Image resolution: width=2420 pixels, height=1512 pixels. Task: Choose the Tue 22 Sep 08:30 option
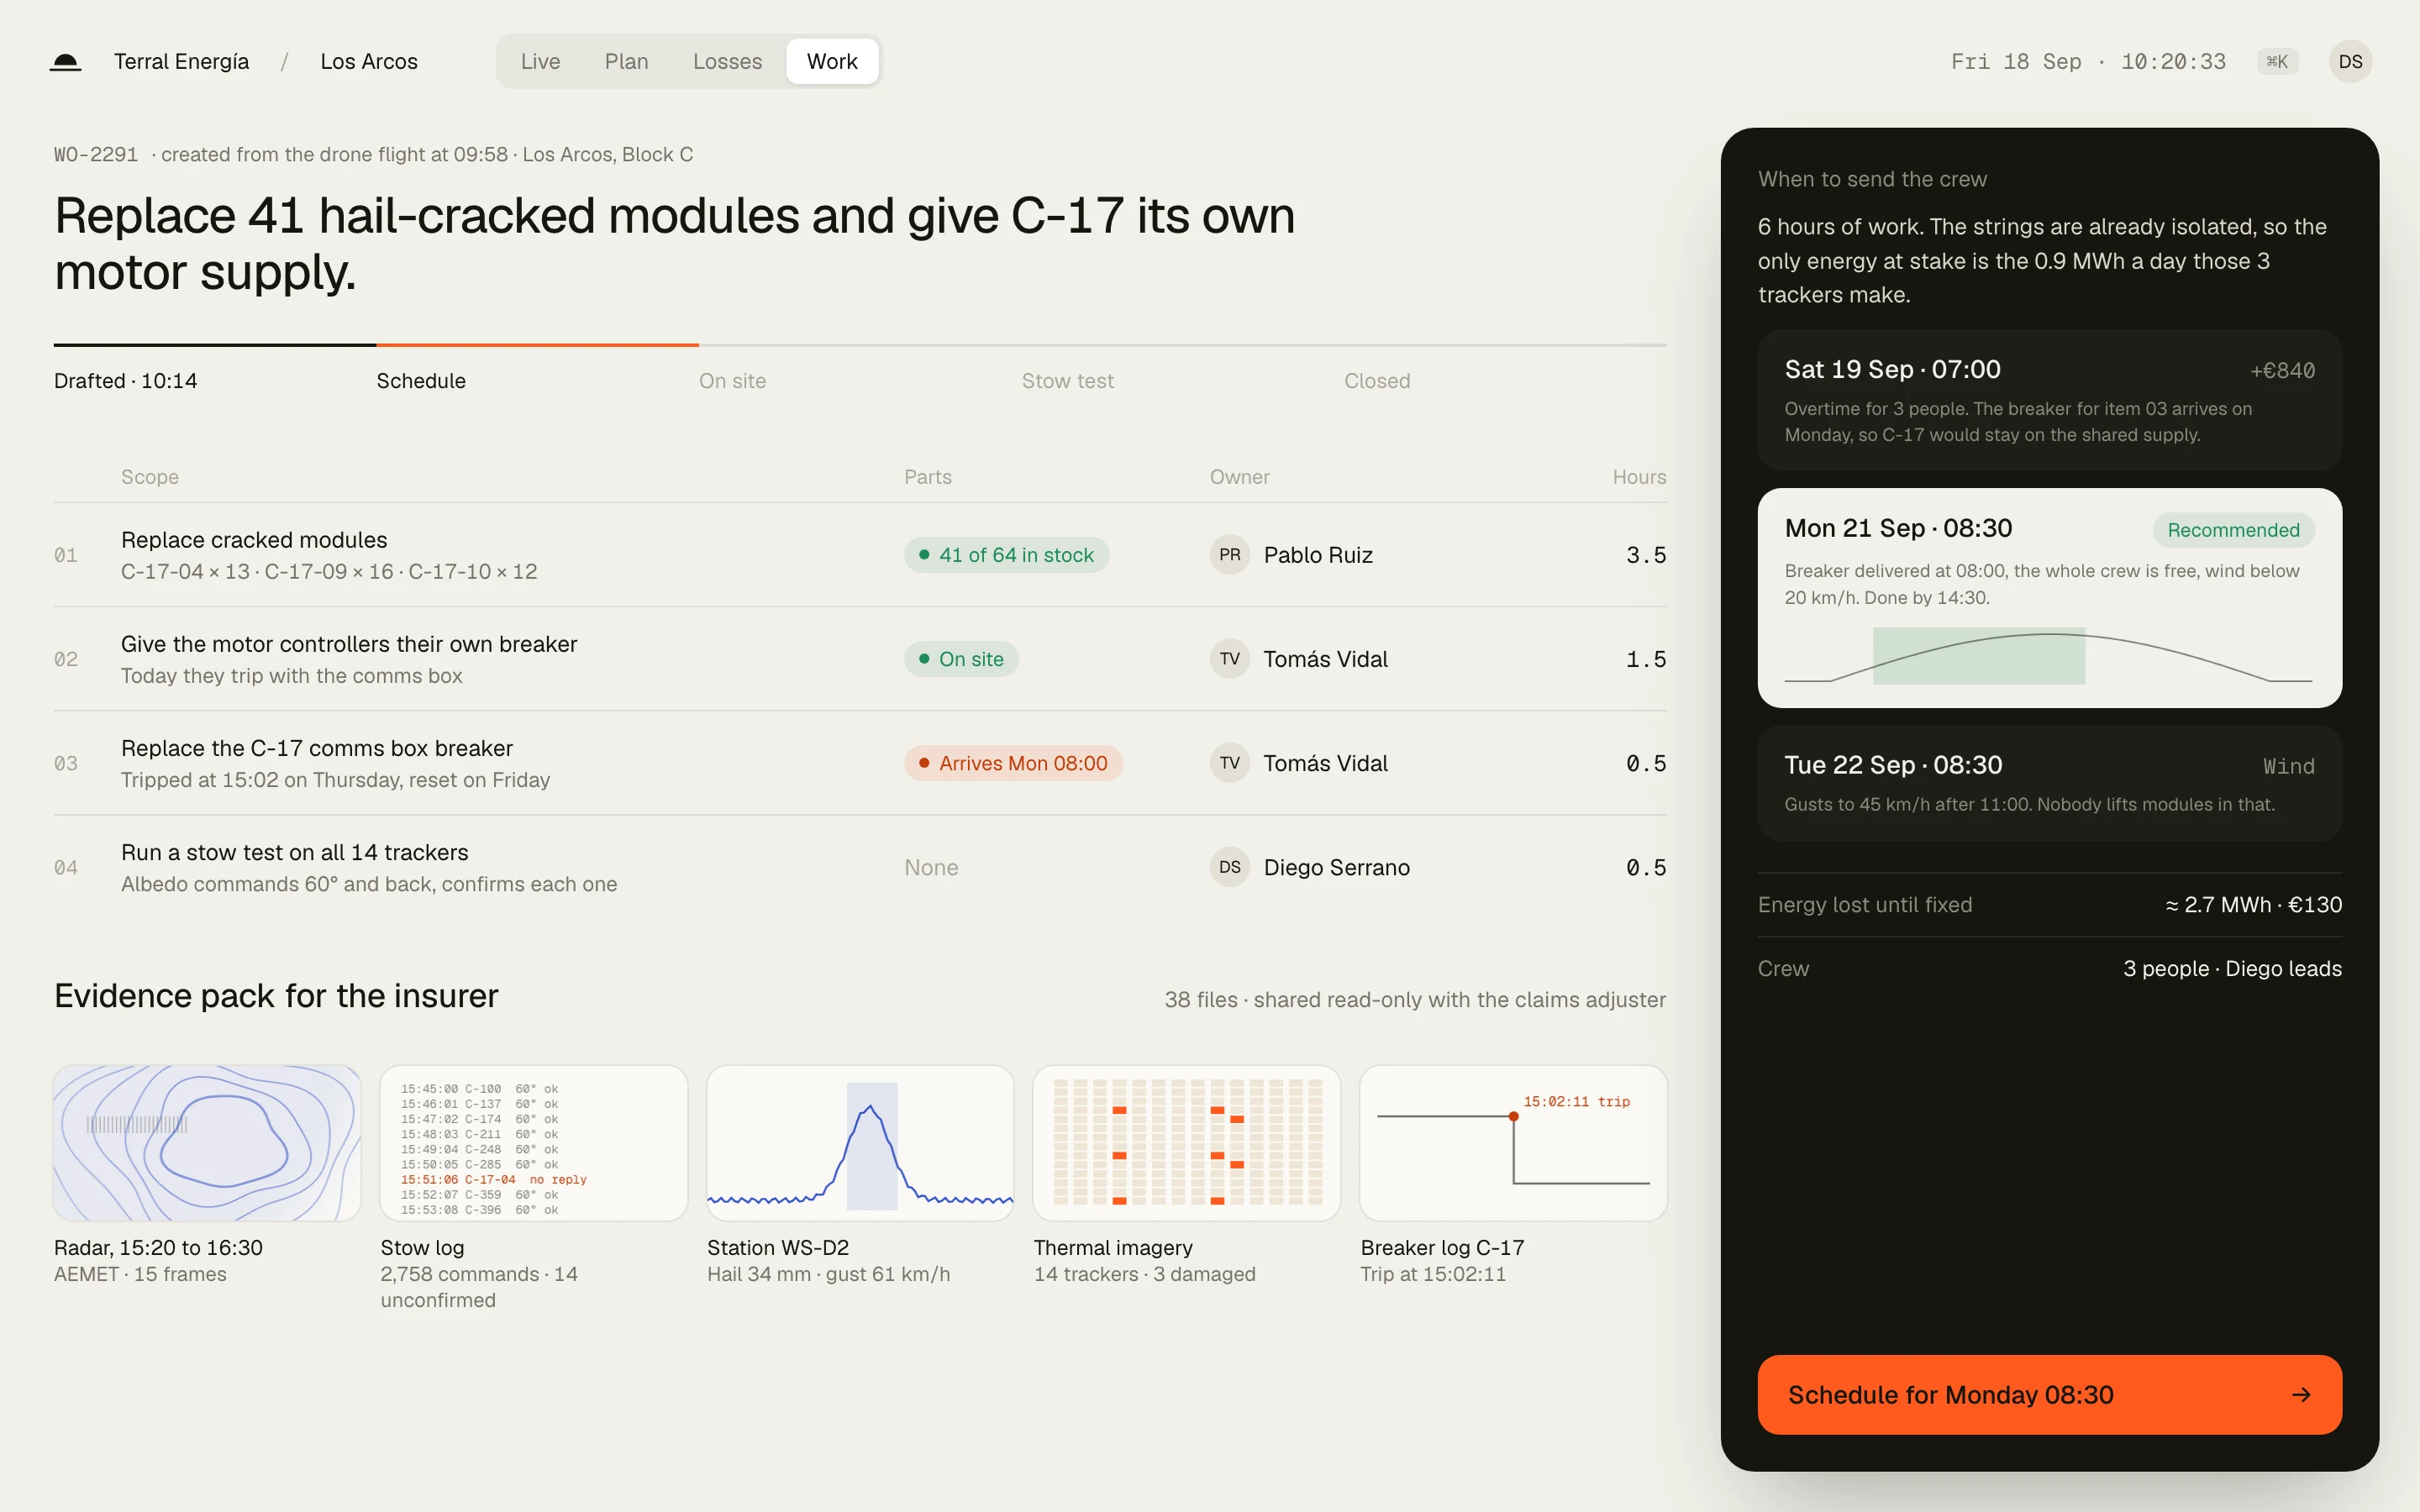pyautogui.click(x=2049, y=783)
